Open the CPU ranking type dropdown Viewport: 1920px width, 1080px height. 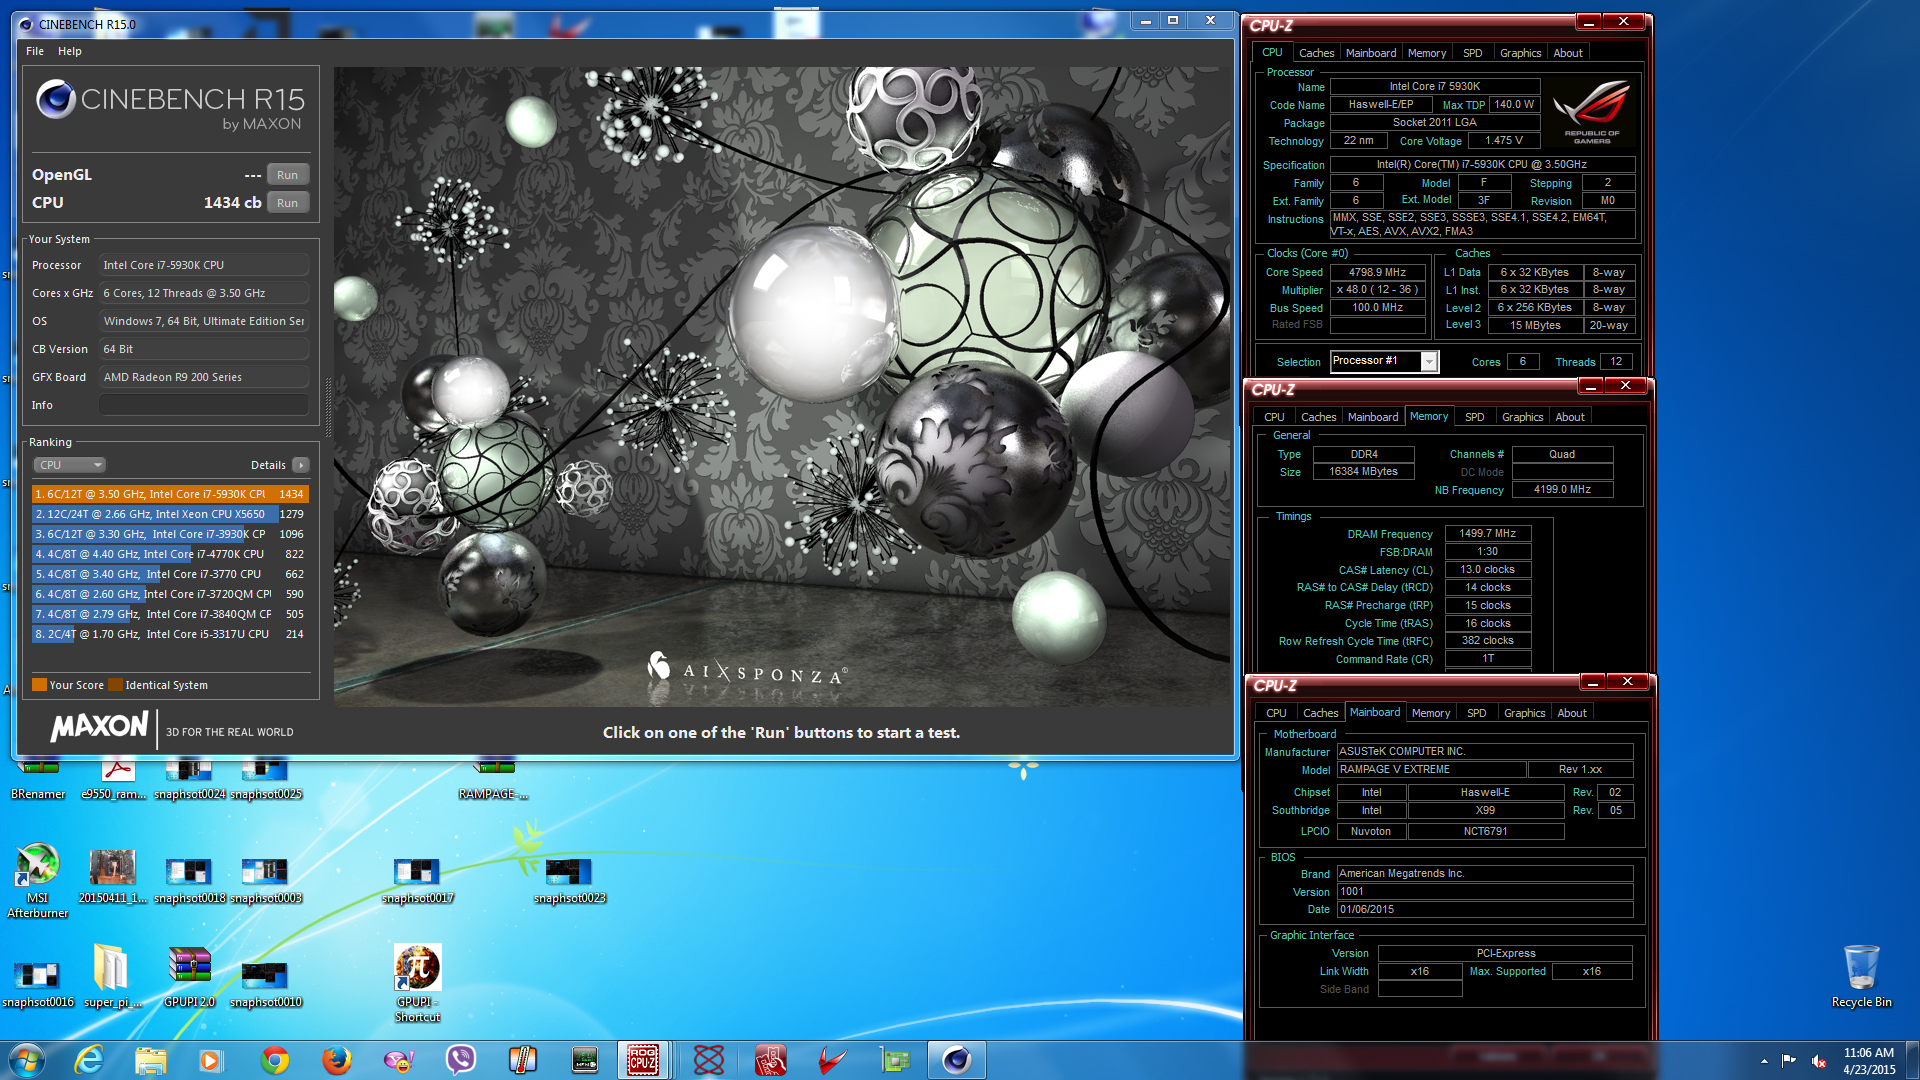click(x=69, y=465)
